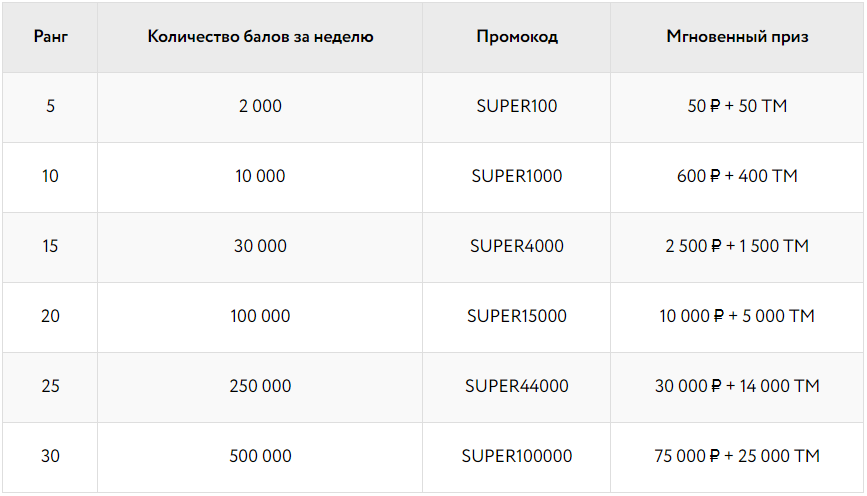Select the SUPER1000 promo code

[517, 176]
